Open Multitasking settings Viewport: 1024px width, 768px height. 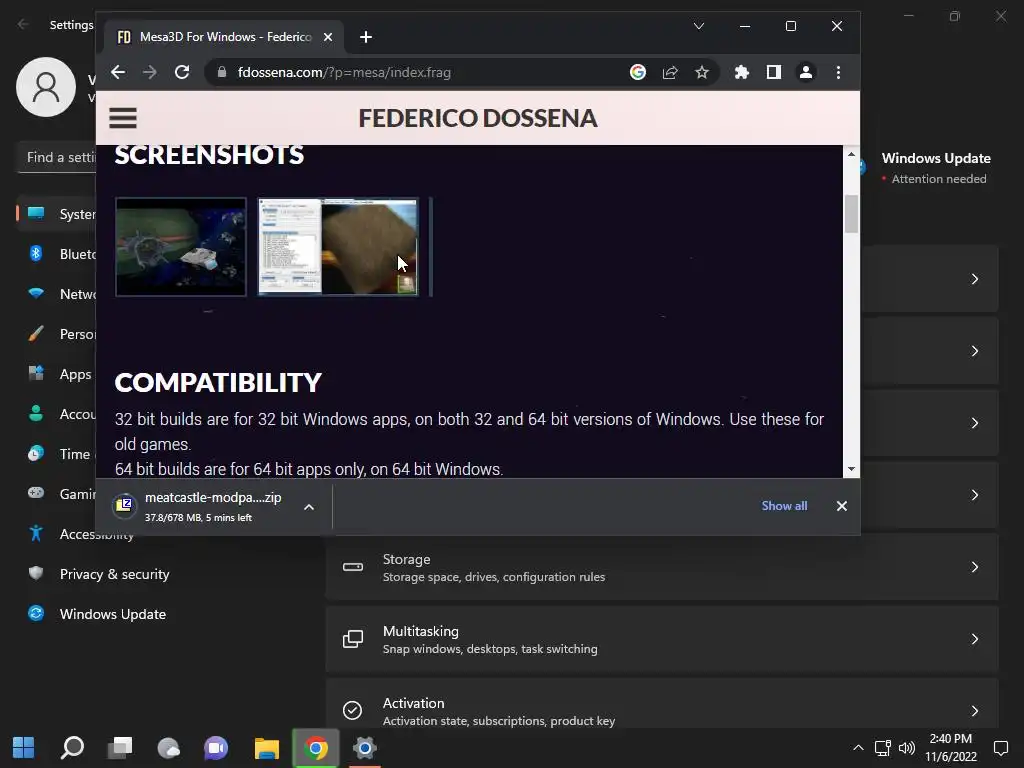pyautogui.click(x=662, y=639)
